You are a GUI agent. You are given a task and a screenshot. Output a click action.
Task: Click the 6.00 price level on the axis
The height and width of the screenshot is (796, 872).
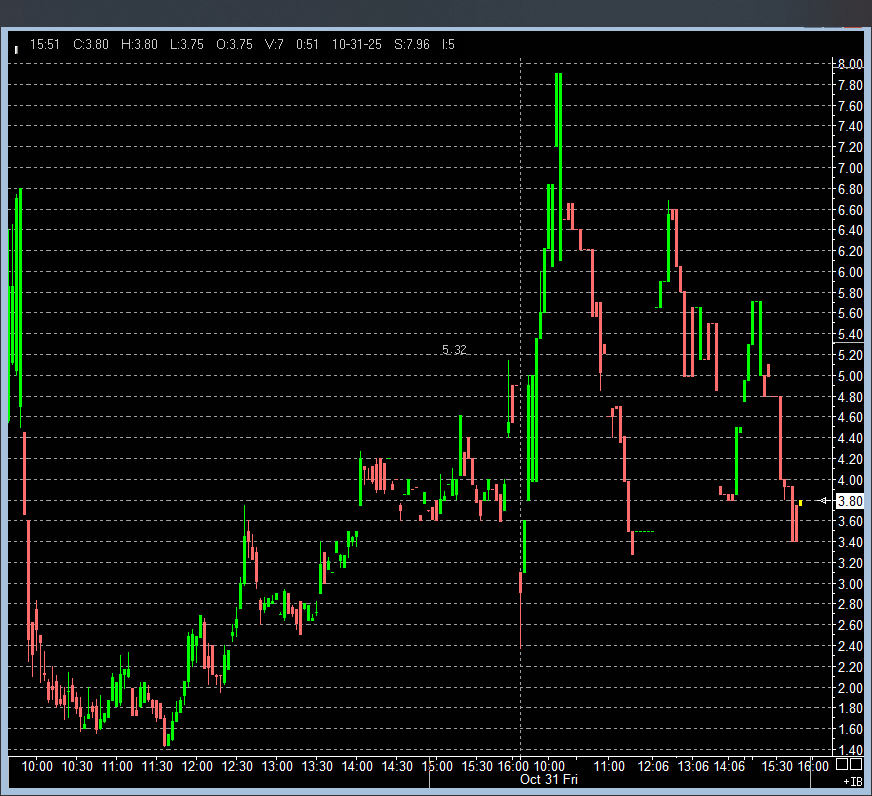pyautogui.click(x=849, y=272)
